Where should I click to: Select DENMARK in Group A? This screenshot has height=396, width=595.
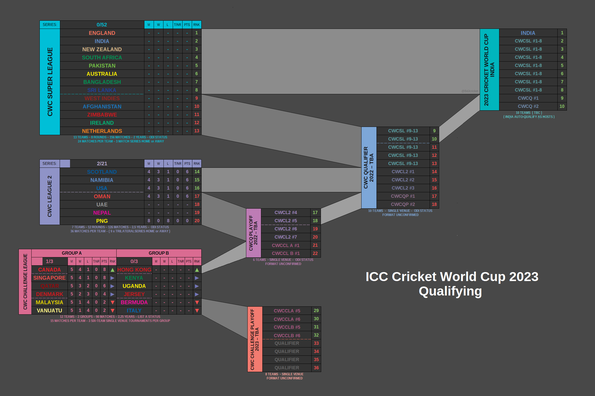[50, 294]
